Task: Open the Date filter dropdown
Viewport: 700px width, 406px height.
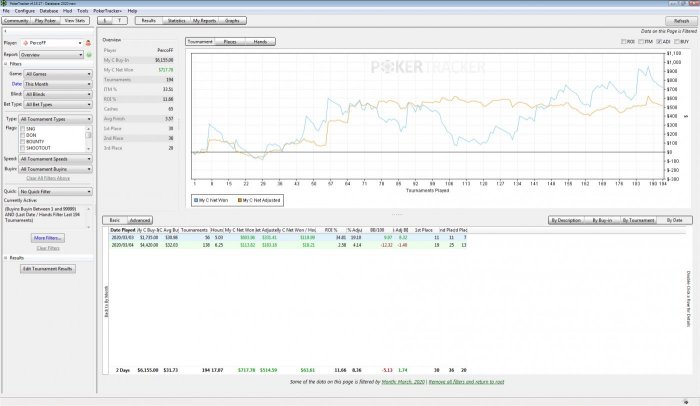Action: 59,84
